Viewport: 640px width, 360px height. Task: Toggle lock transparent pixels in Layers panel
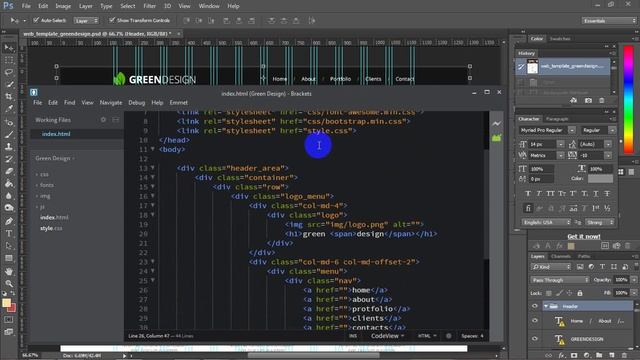tap(549, 293)
